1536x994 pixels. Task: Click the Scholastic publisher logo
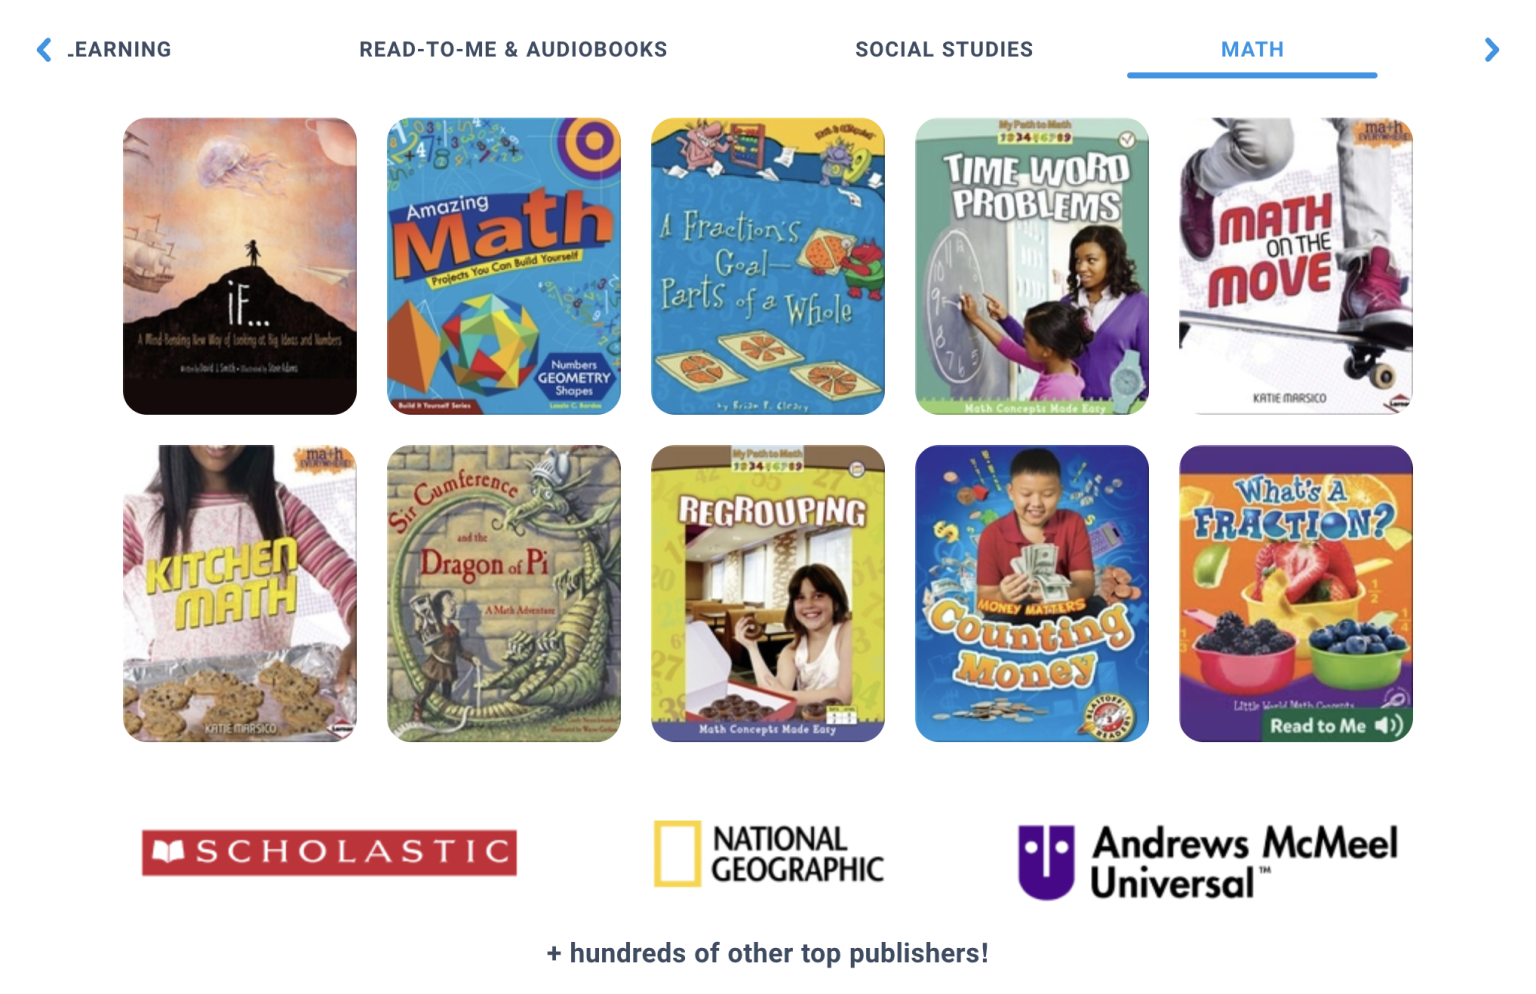pos(329,852)
